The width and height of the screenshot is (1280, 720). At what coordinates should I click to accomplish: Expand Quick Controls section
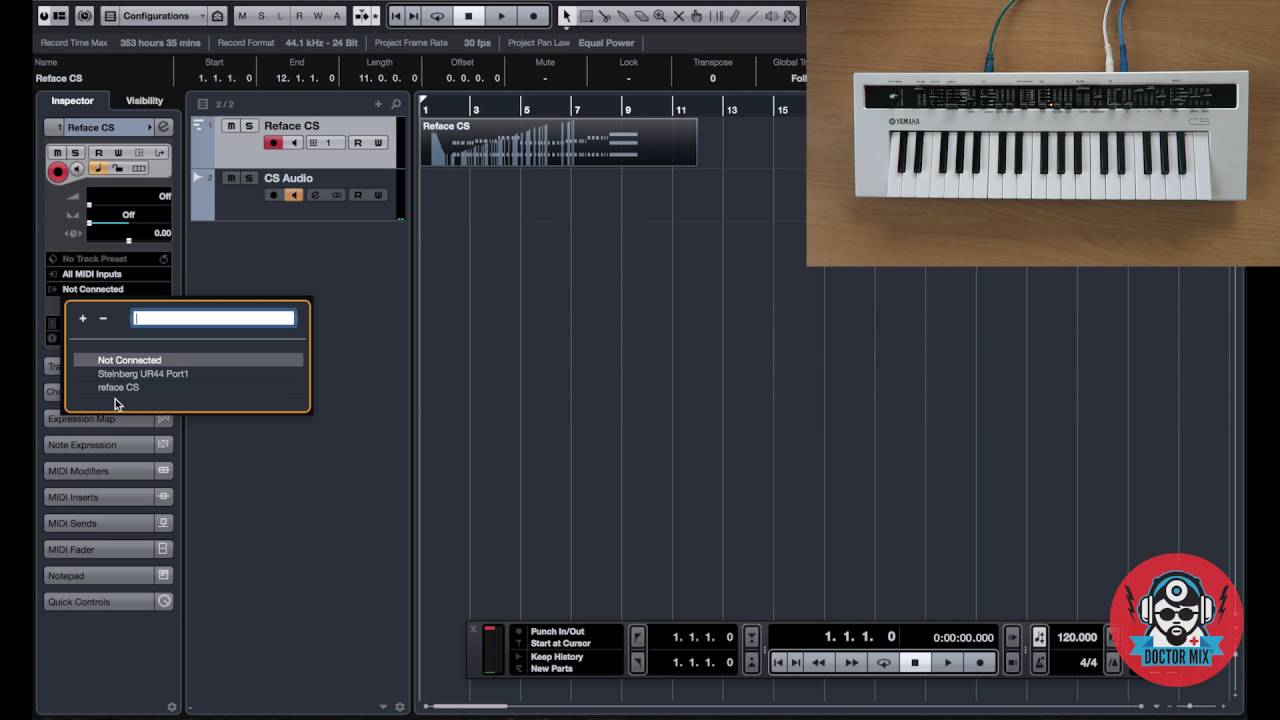coord(108,601)
